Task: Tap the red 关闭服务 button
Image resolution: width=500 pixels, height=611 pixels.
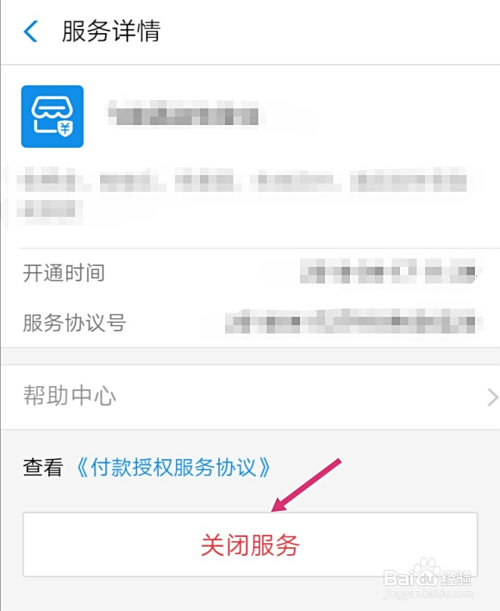Action: click(250, 544)
